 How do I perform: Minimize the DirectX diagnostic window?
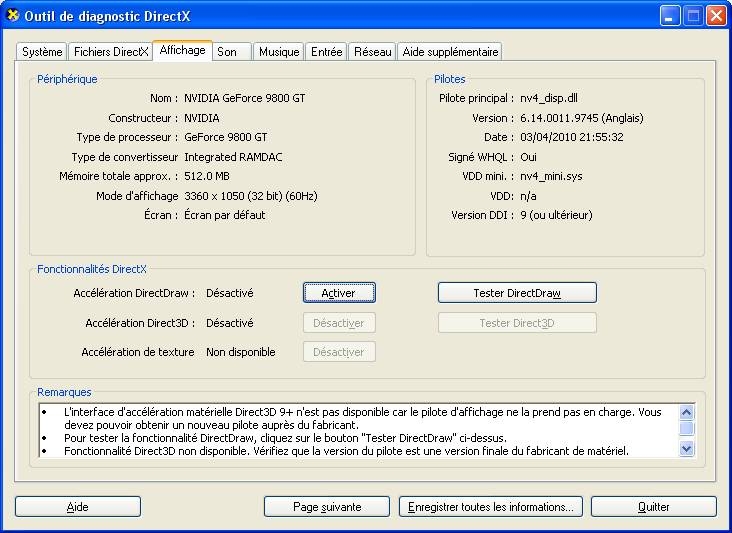[670, 15]
